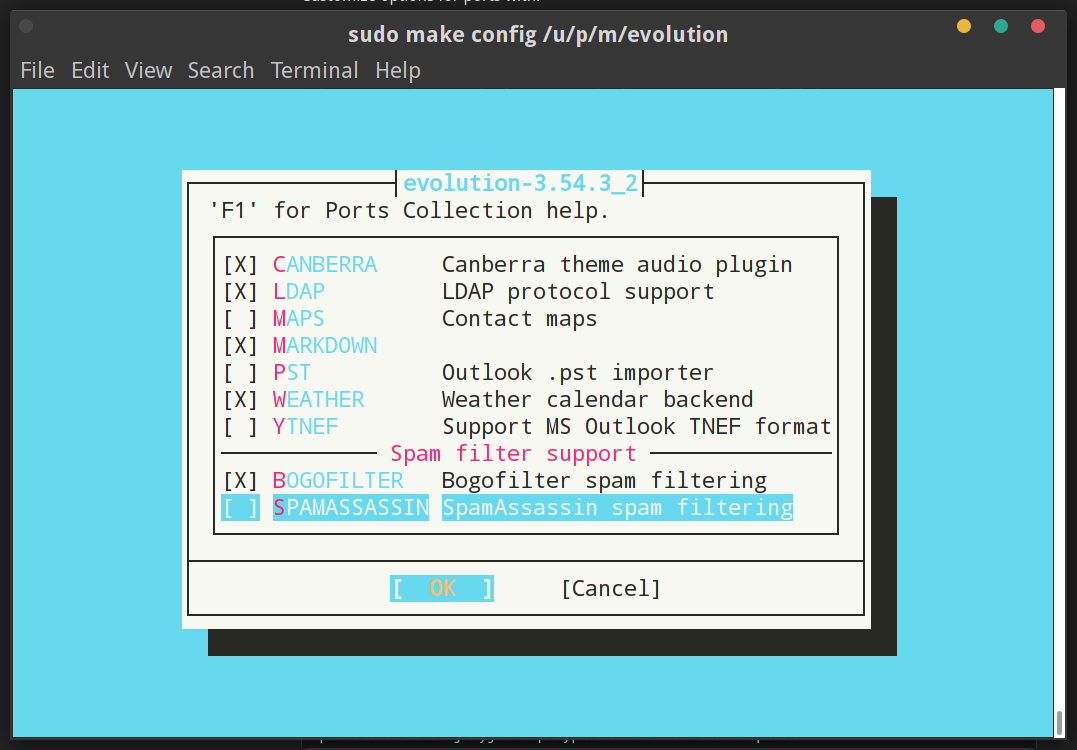Click the 'SpamAssassin spam filtering' highlighted text
The width and height of the screenshot is (1077, 750).
[x=617, y=508]
